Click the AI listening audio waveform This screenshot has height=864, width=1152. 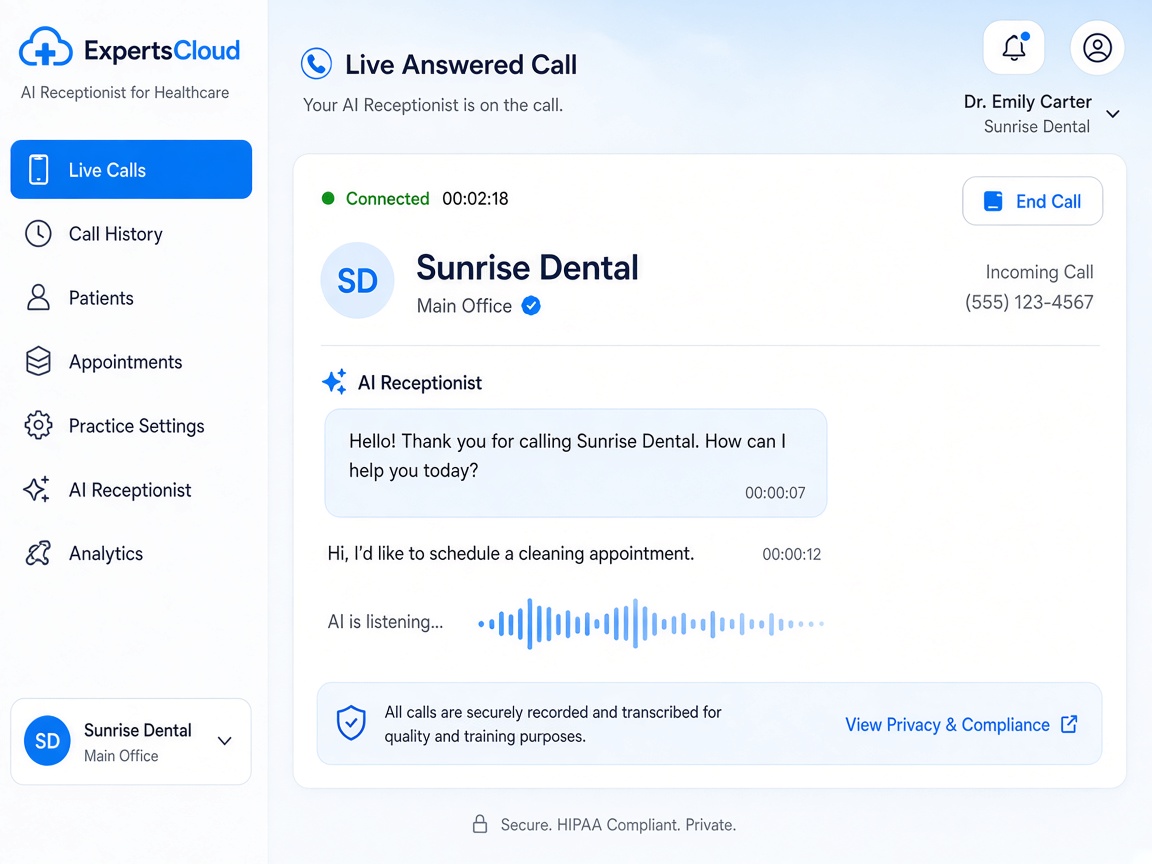(651, 624)
